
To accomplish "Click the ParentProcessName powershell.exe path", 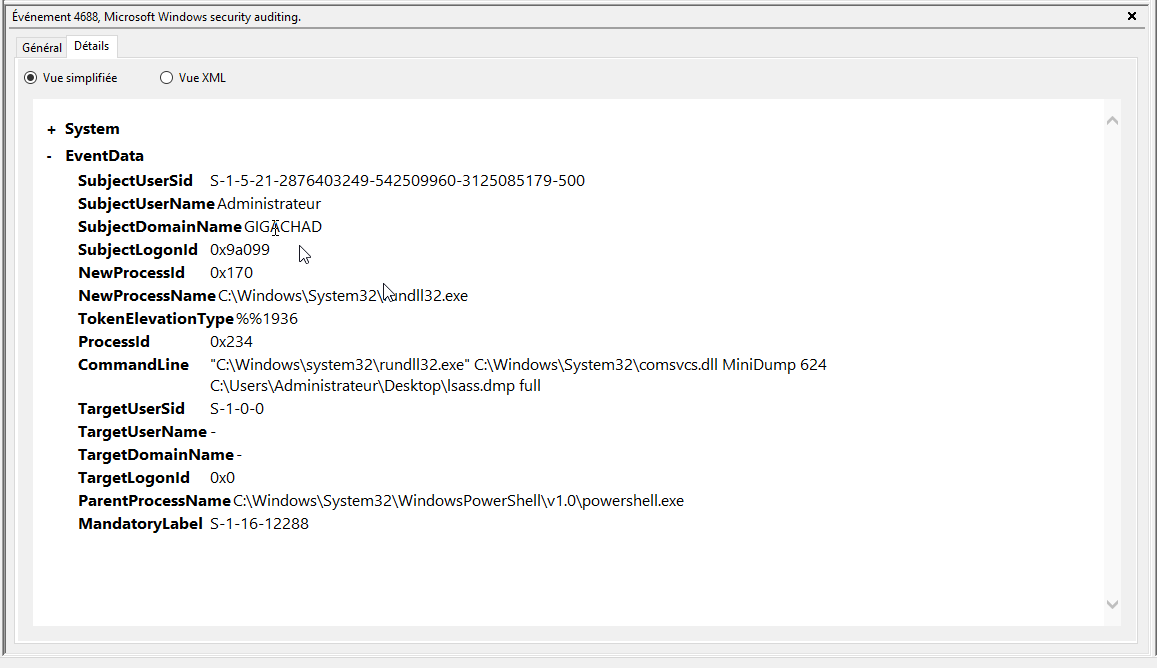I will 458,500.
